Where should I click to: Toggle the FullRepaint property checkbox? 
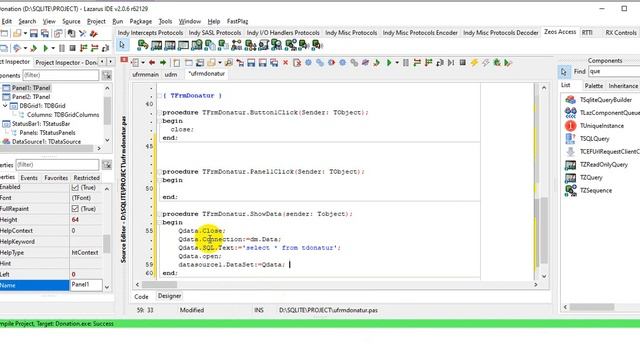pyautogui.click(x=75, y=209)
